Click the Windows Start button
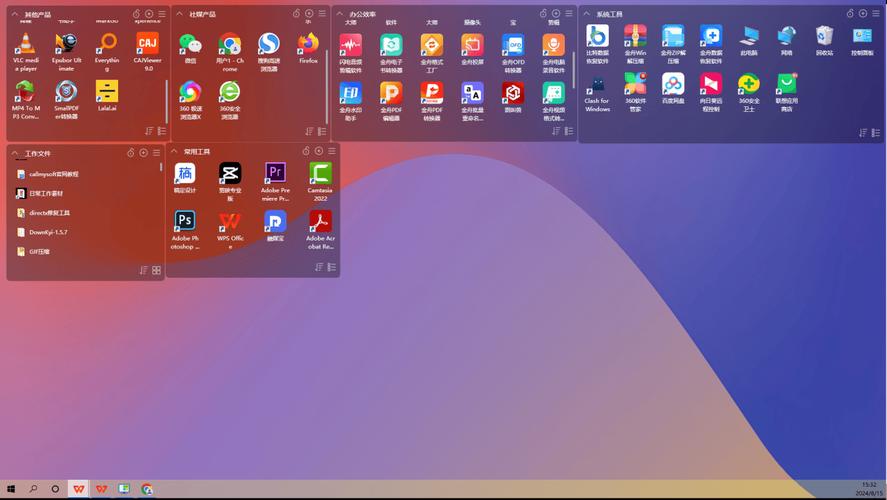The image size is (887, 500). (x=12, y=489)
